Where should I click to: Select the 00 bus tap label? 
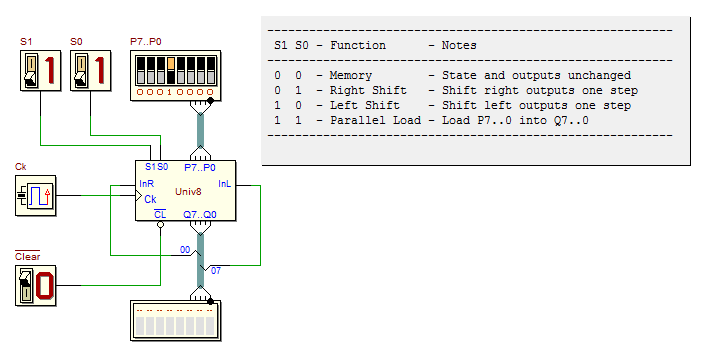tap(185, 249)
